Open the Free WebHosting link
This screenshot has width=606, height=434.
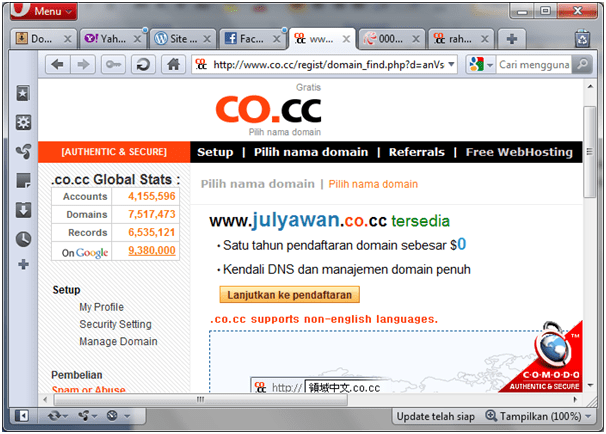pyautogui.click(x=518, y=152)
